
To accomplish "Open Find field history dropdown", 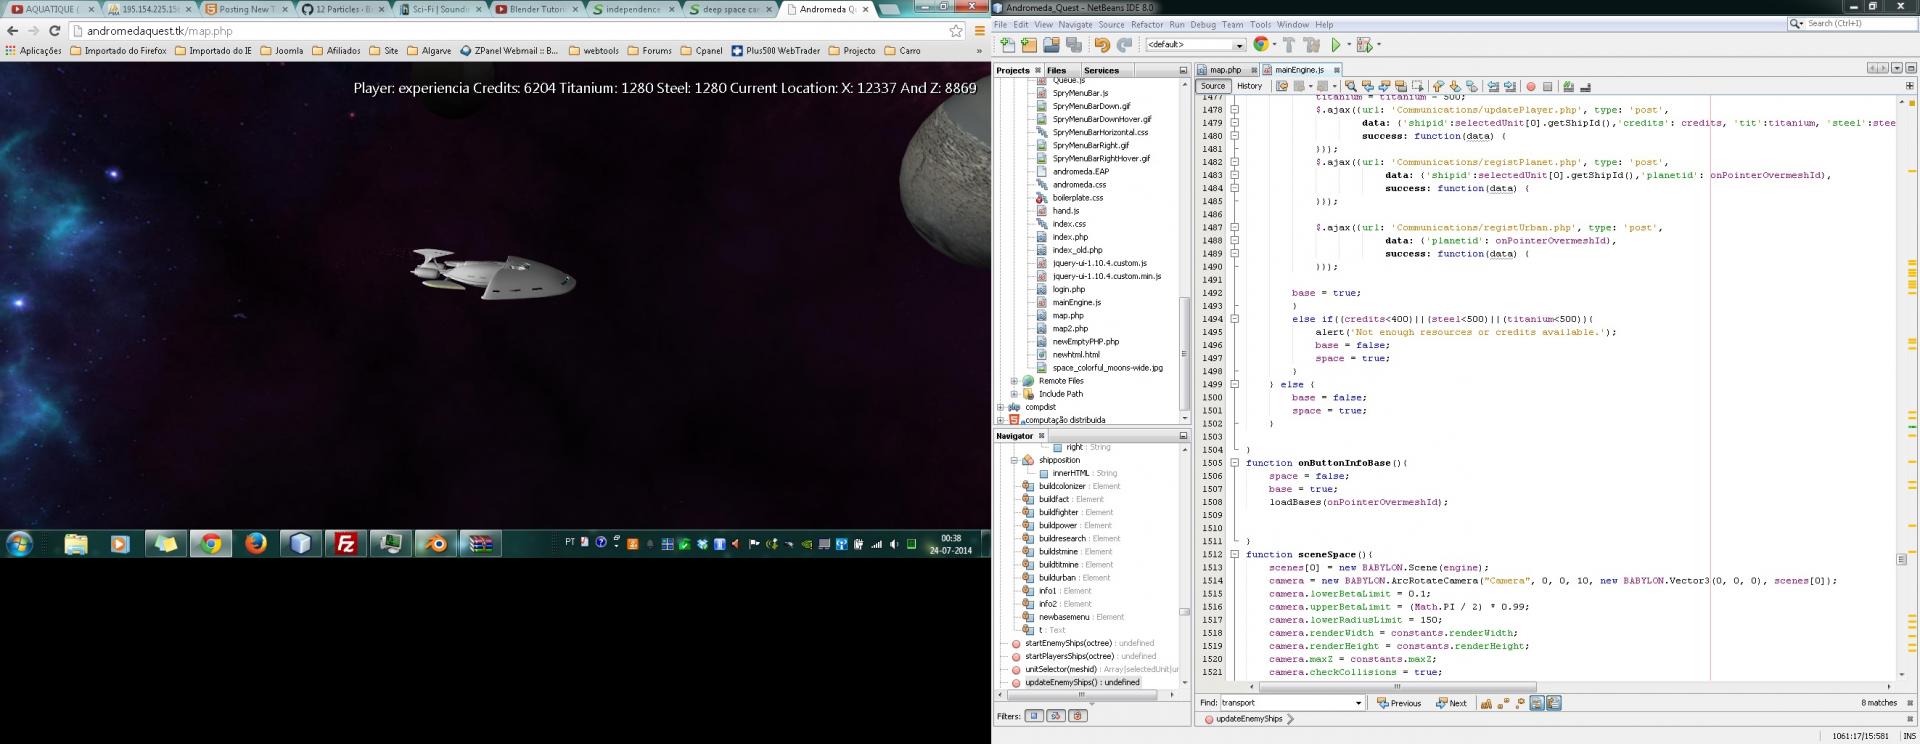I will point(1358,703).
